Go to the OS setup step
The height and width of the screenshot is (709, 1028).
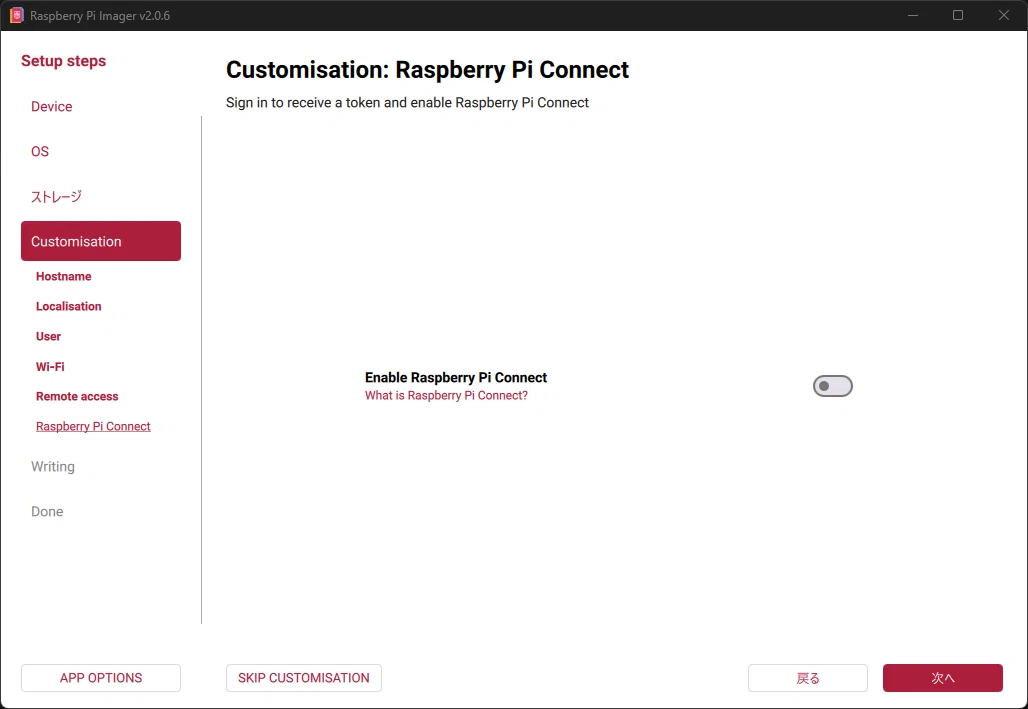coord(40,152)
